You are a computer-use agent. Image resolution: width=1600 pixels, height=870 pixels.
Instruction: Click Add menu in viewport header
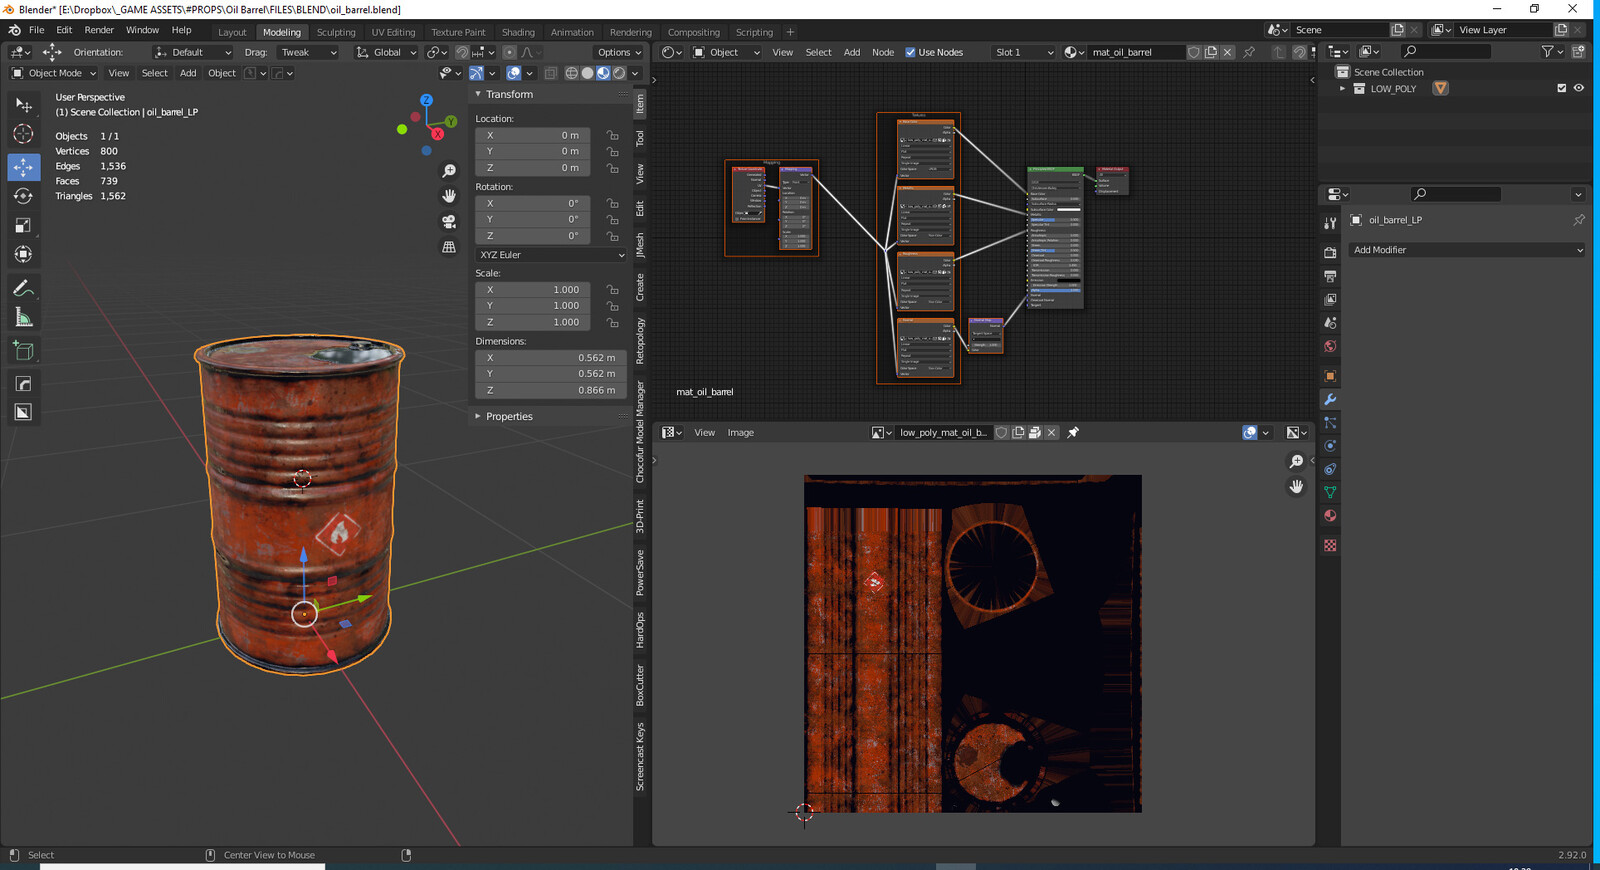click(188, 73)
